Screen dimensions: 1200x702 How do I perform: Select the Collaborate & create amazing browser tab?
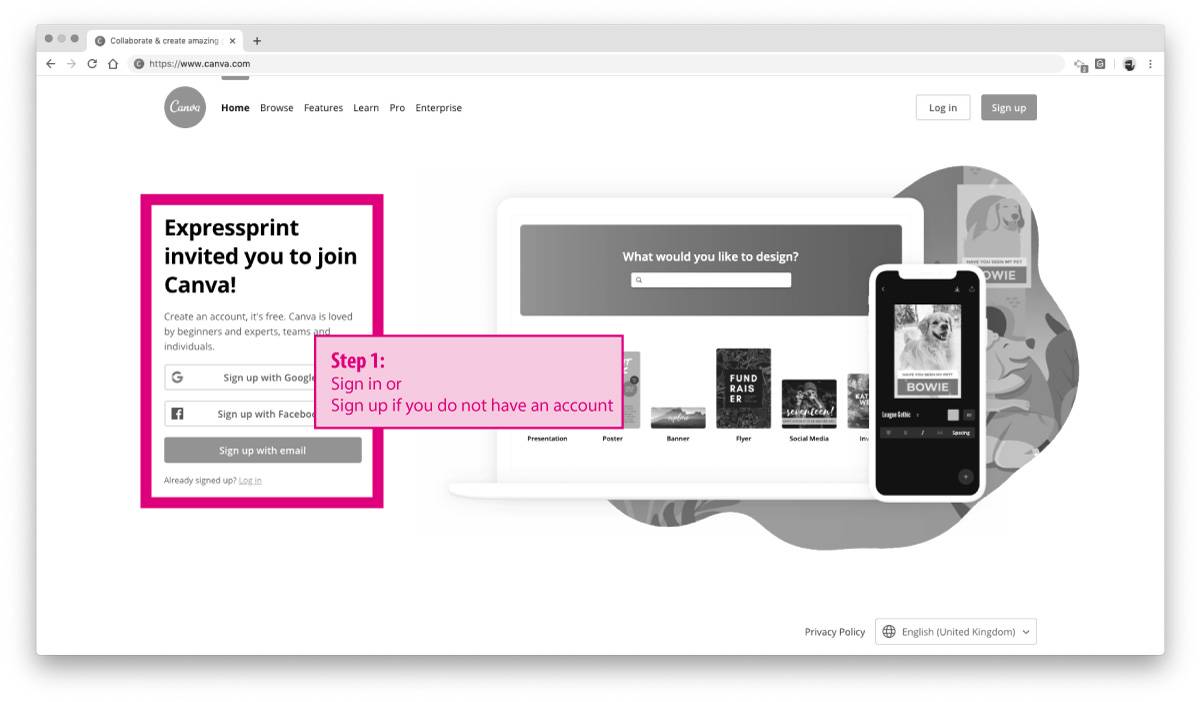(166, 41)
